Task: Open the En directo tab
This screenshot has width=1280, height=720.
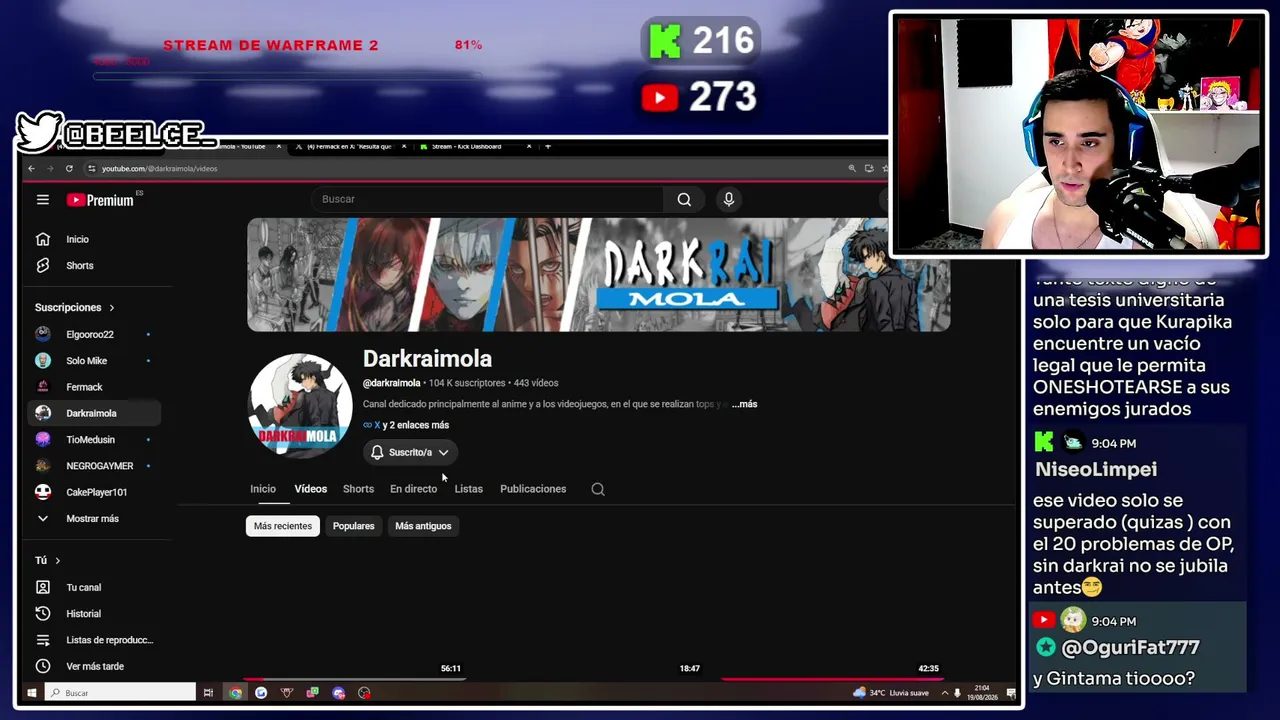Action: pos(413,489)
